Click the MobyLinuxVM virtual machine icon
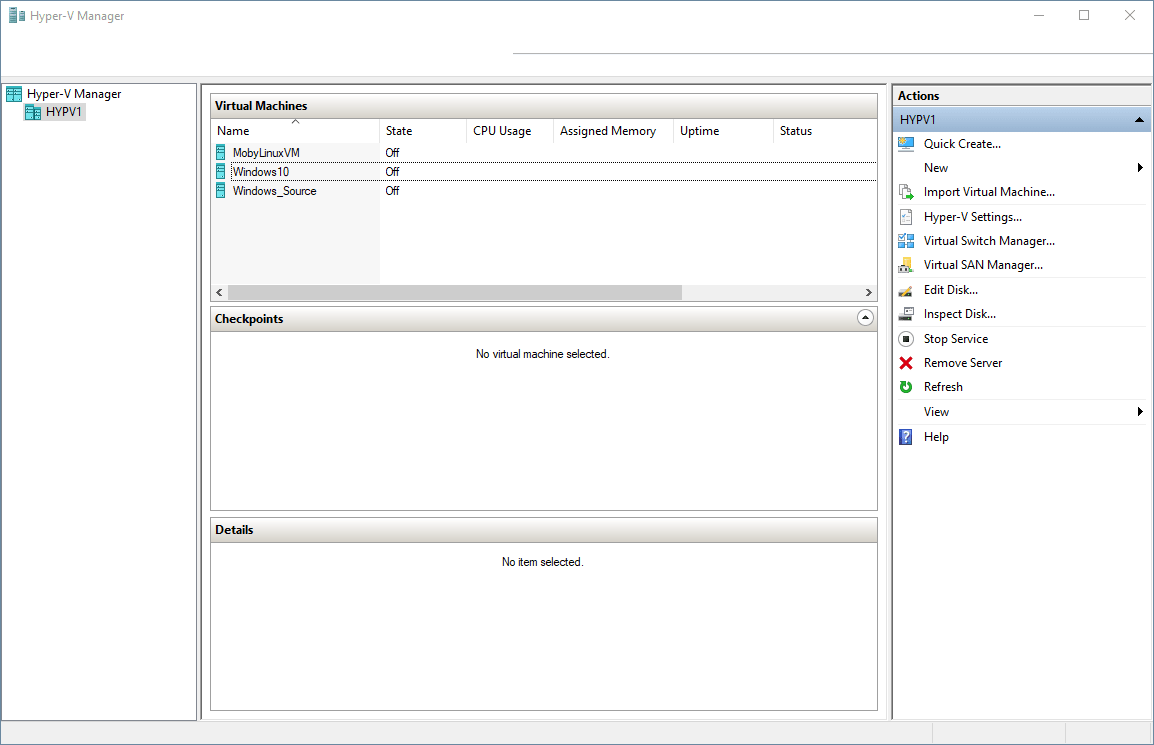Screen dimensions: 1154x745 tap(221, 152)
